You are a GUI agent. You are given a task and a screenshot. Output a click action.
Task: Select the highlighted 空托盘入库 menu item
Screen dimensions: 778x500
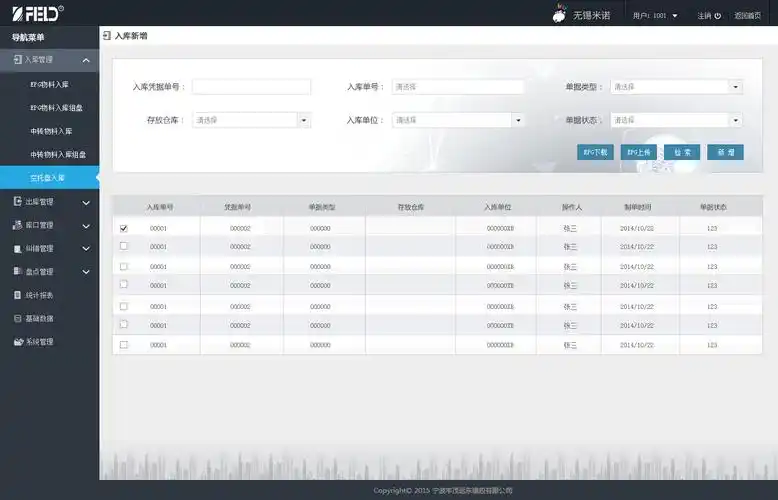click(50, 178)
